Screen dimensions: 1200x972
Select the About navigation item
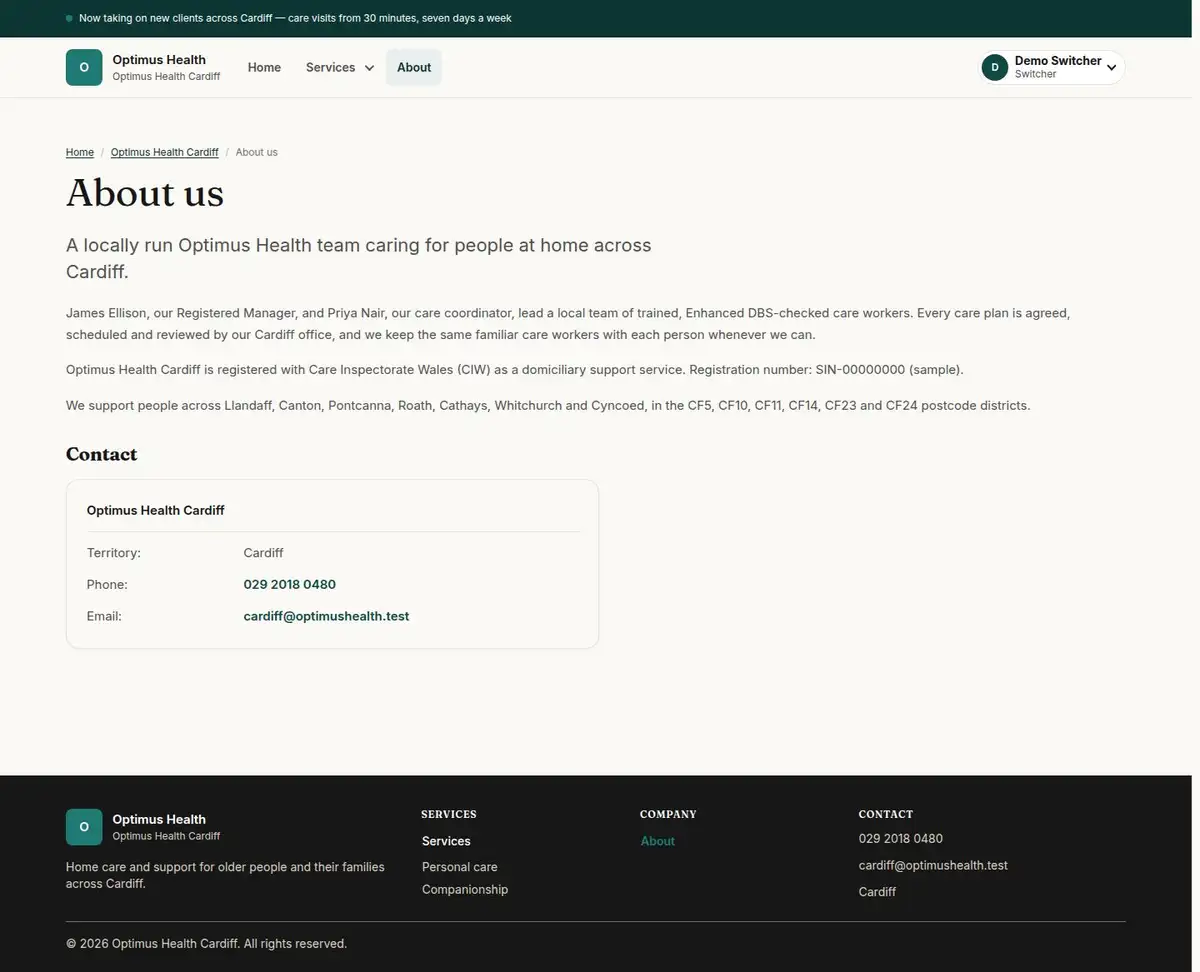pos(414,68)
